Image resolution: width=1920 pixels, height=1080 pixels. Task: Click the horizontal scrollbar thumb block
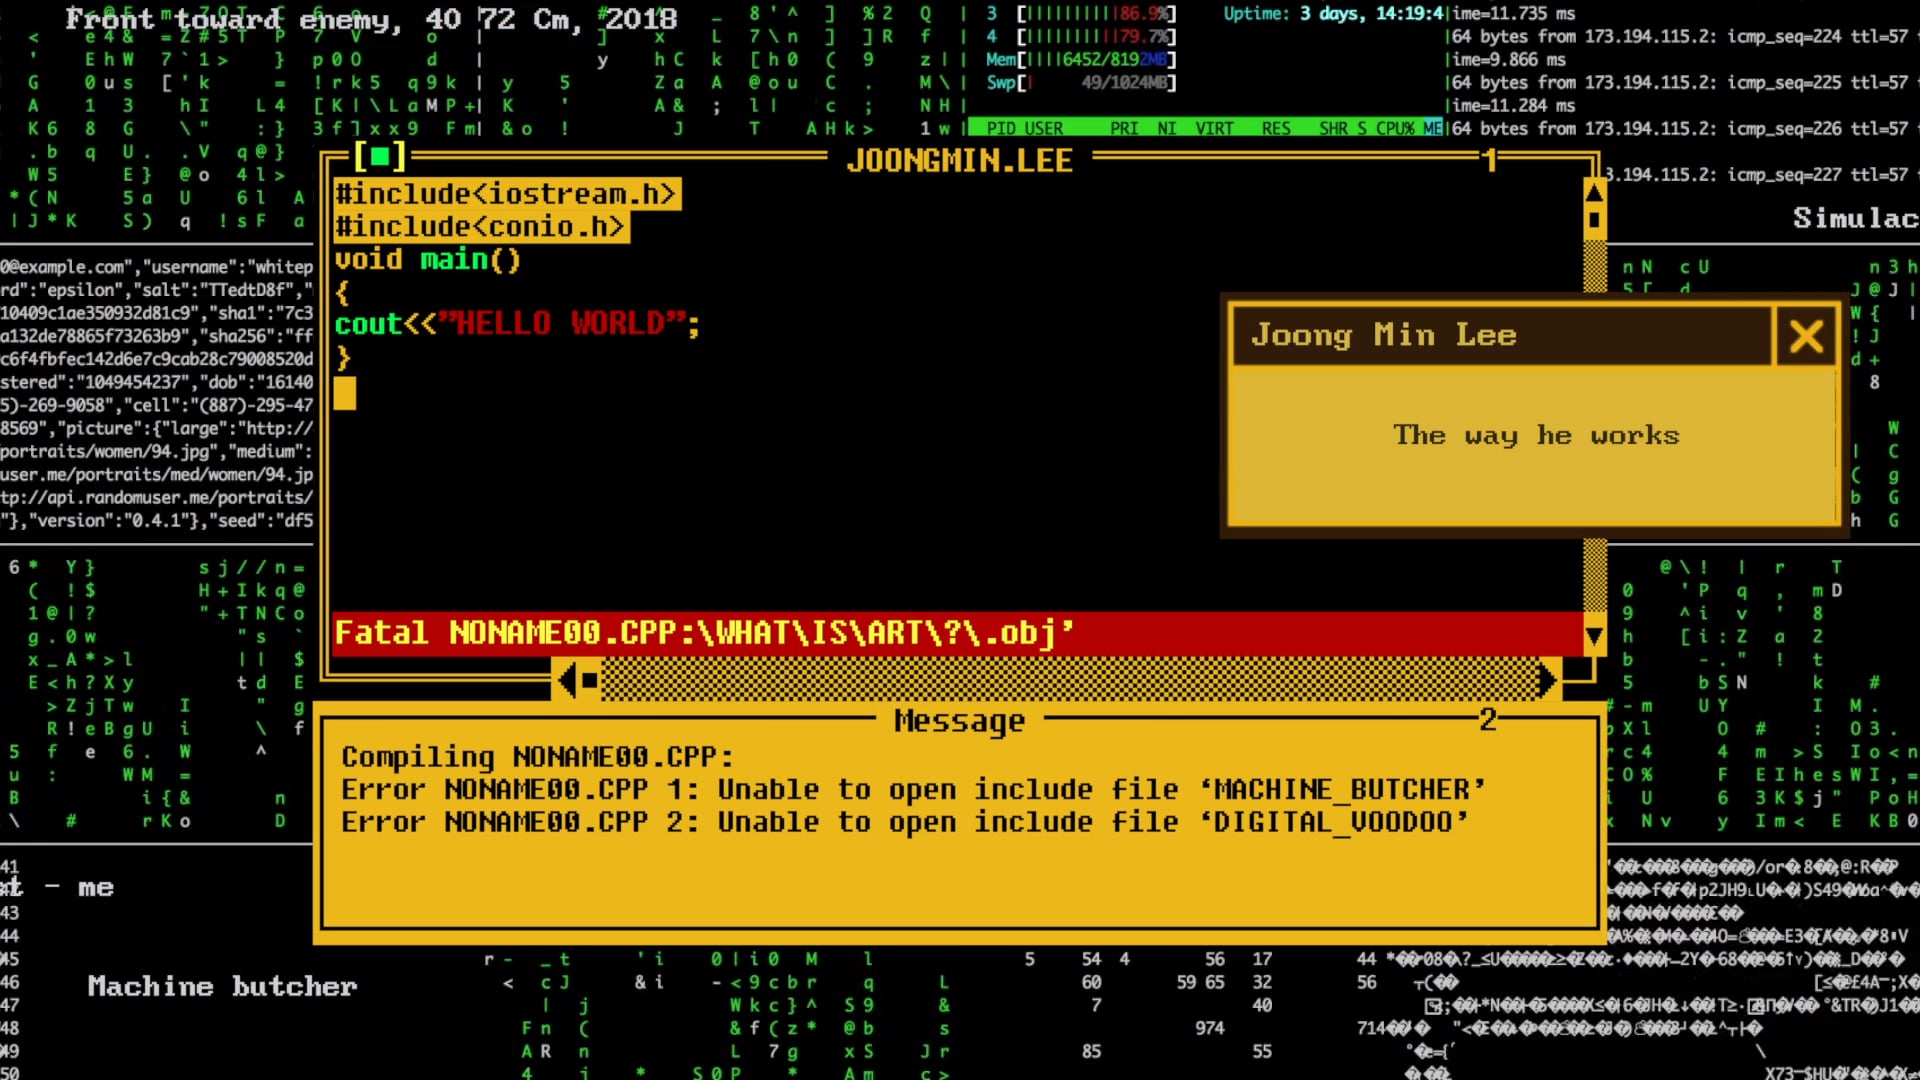coord(590,681)
